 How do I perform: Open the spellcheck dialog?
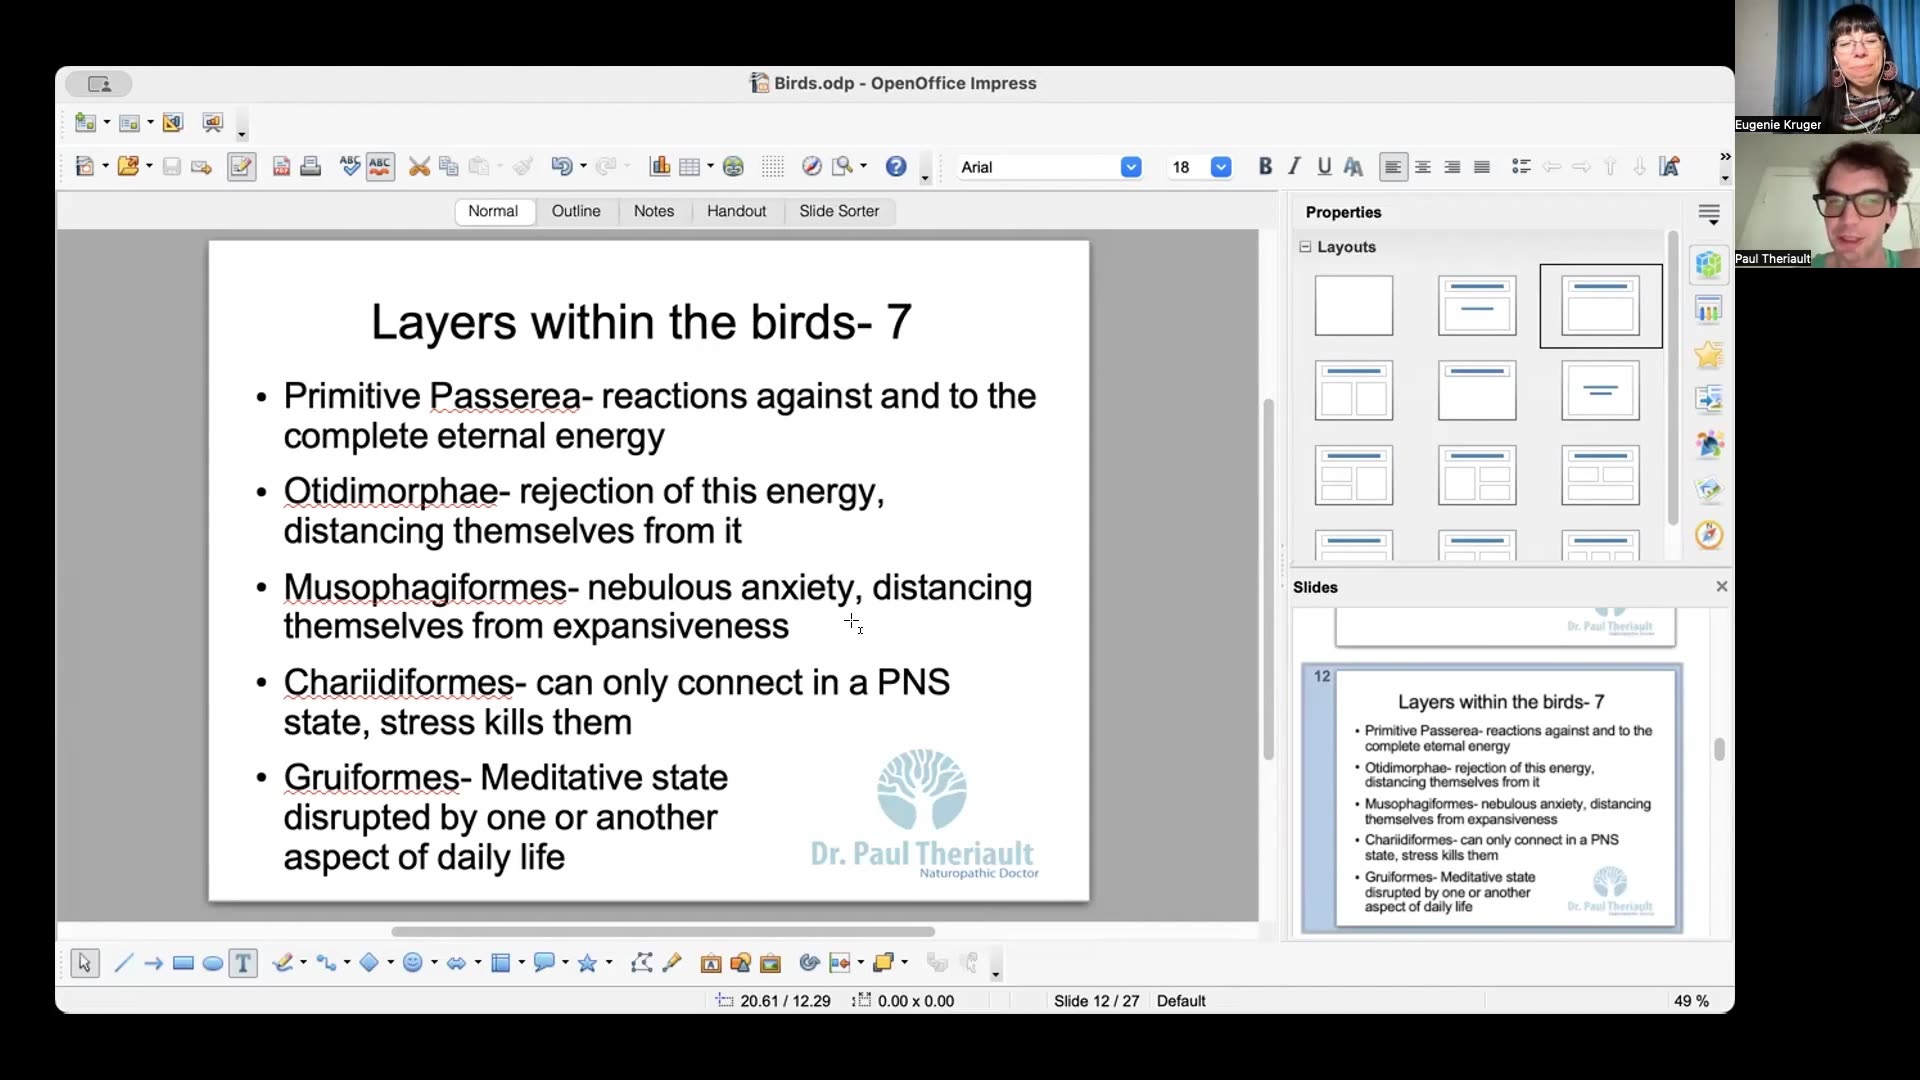click(x=349, y=166)
